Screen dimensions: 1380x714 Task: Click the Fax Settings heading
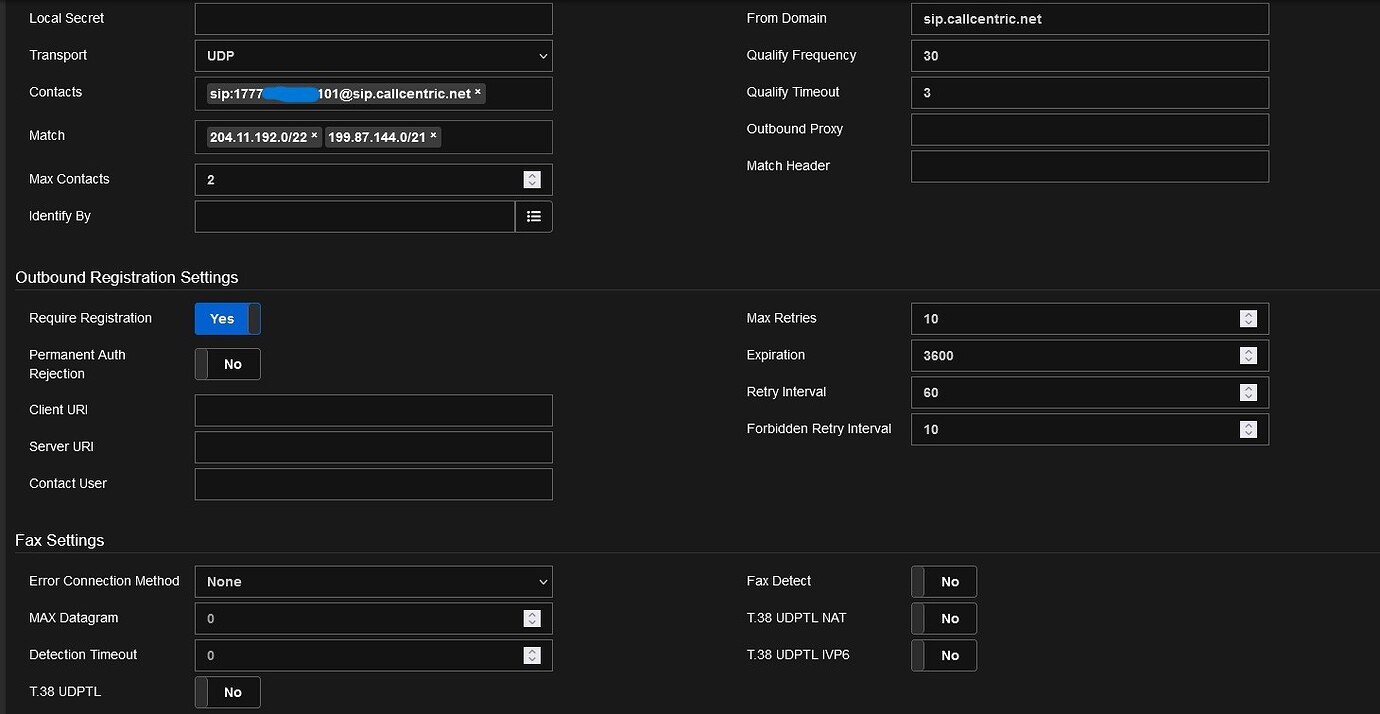pyautogui.click(x=60, y=540)
